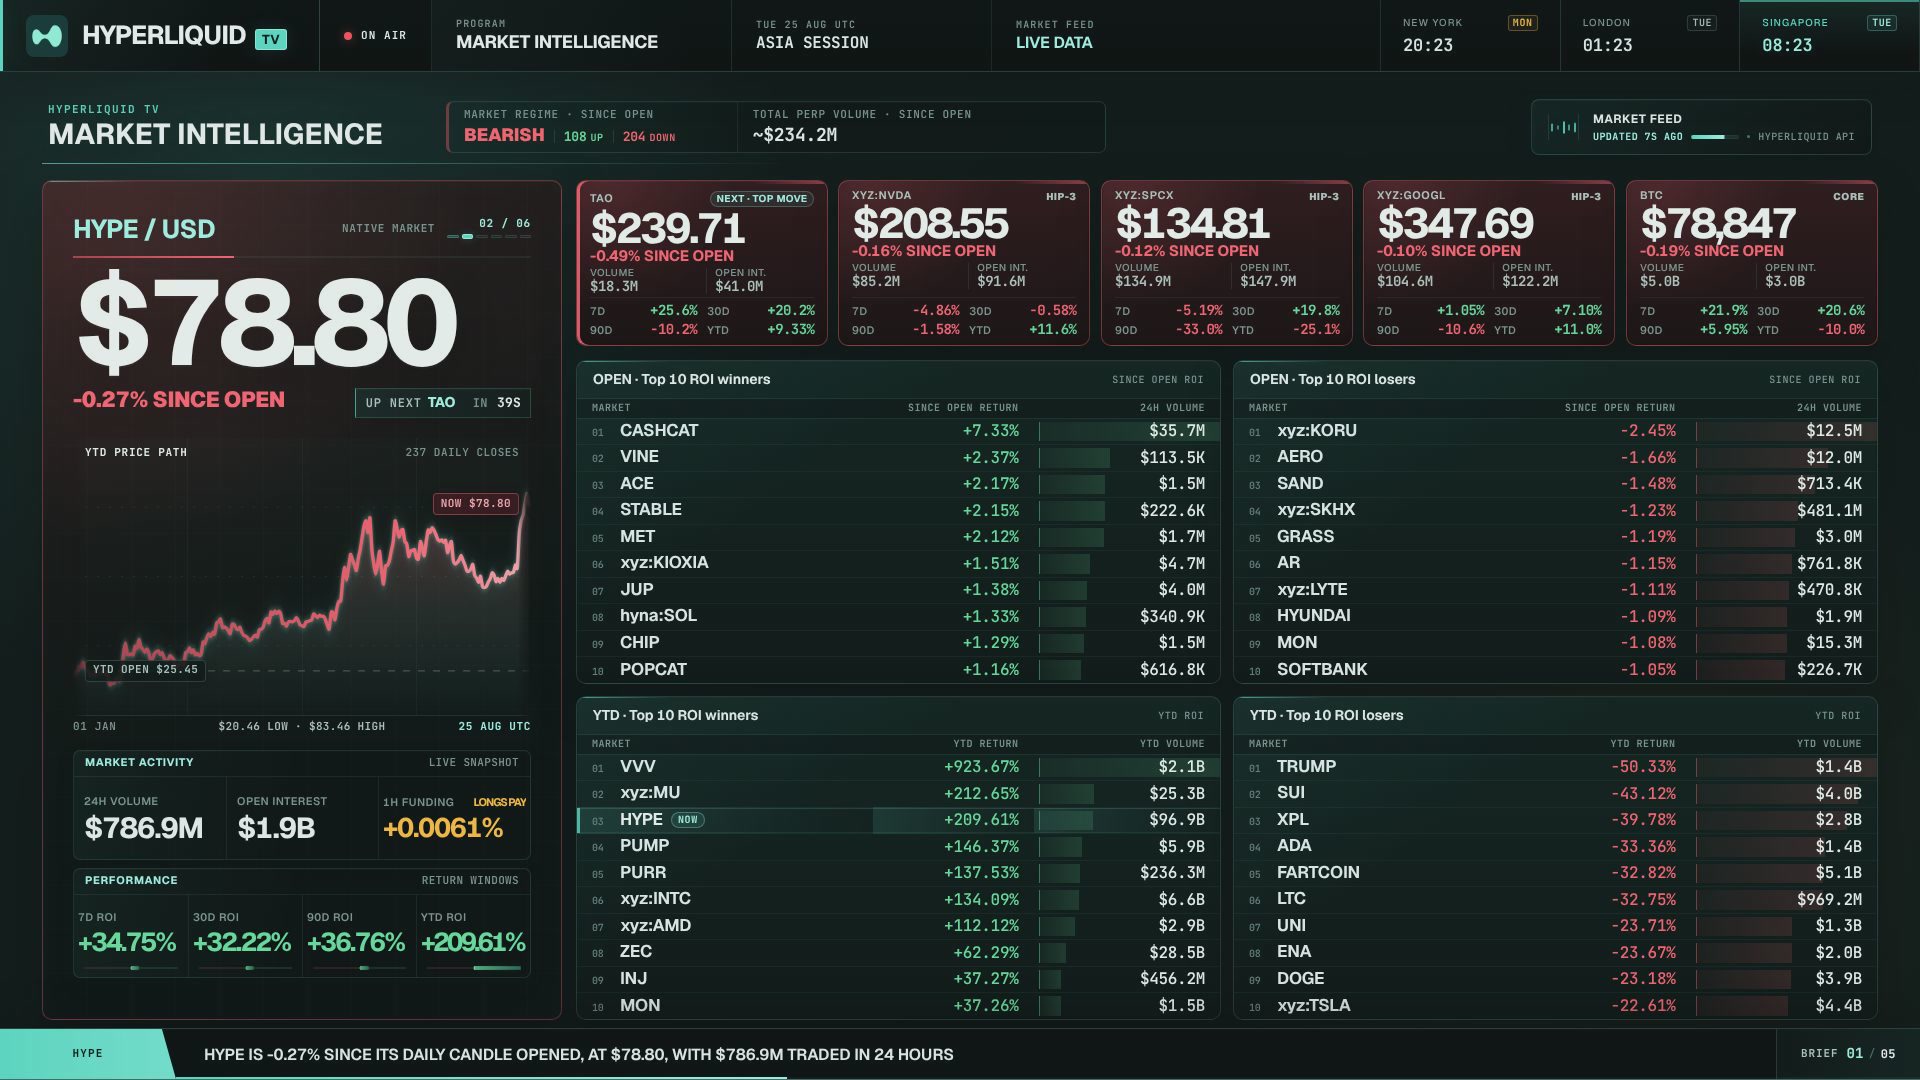Click the TV badge beside Hyperliquid
This screenshot has width=1920, height=1080.
(270, 39)
